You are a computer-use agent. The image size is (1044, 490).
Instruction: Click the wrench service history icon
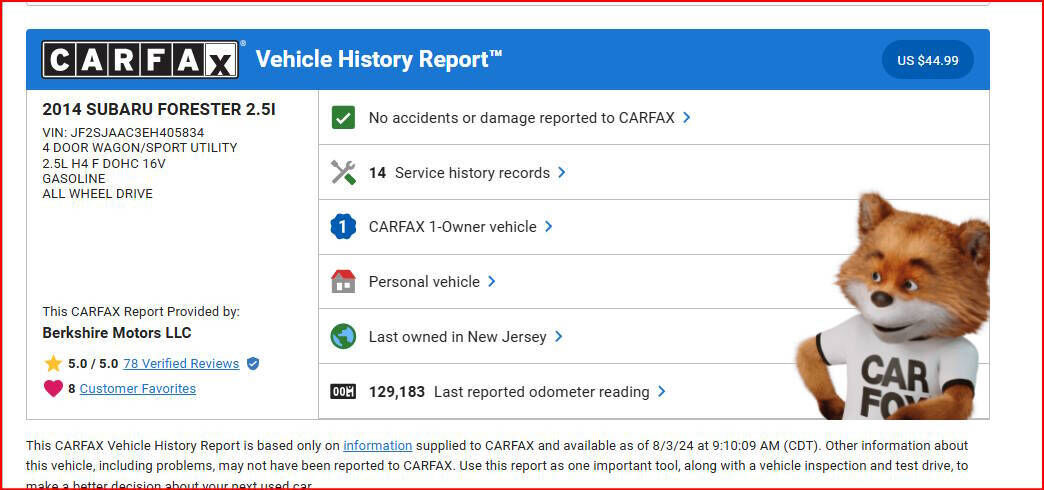tap(343, 173)
